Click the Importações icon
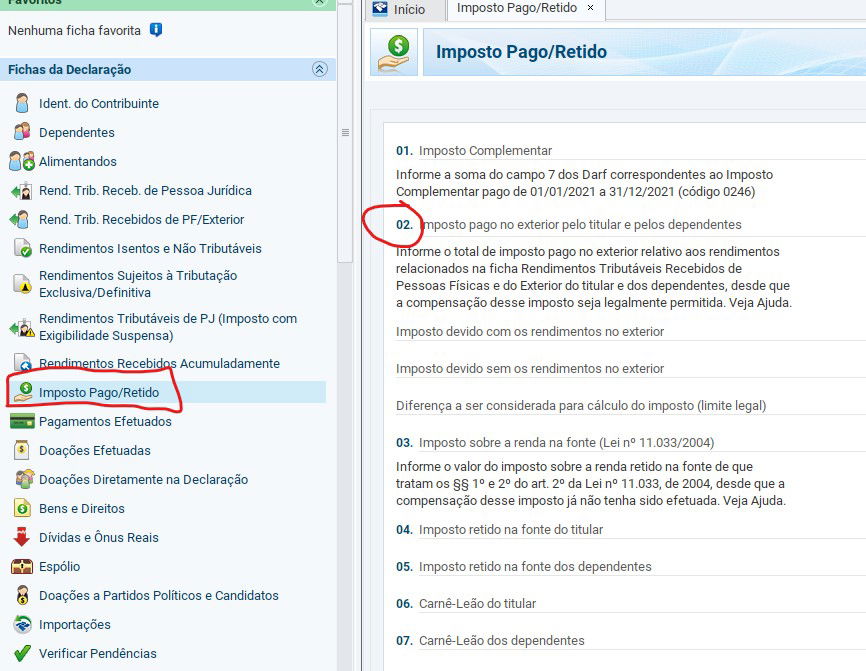This screenshot has width=866, height=671. point(22,624)
